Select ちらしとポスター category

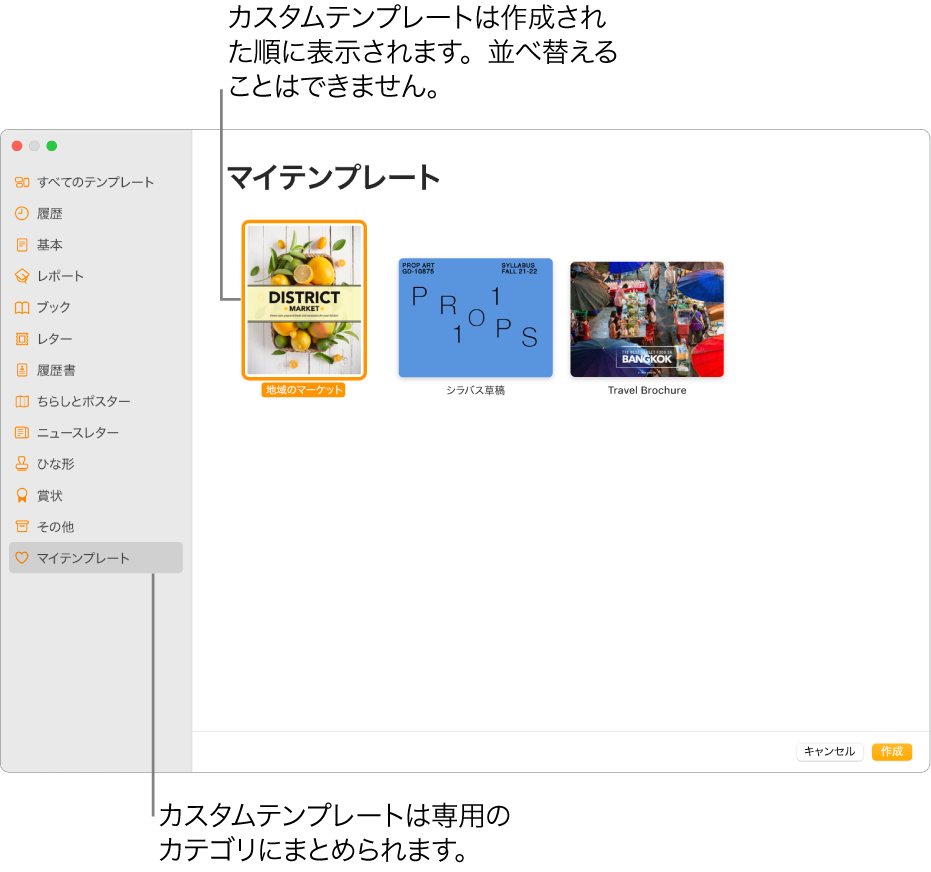84,401
